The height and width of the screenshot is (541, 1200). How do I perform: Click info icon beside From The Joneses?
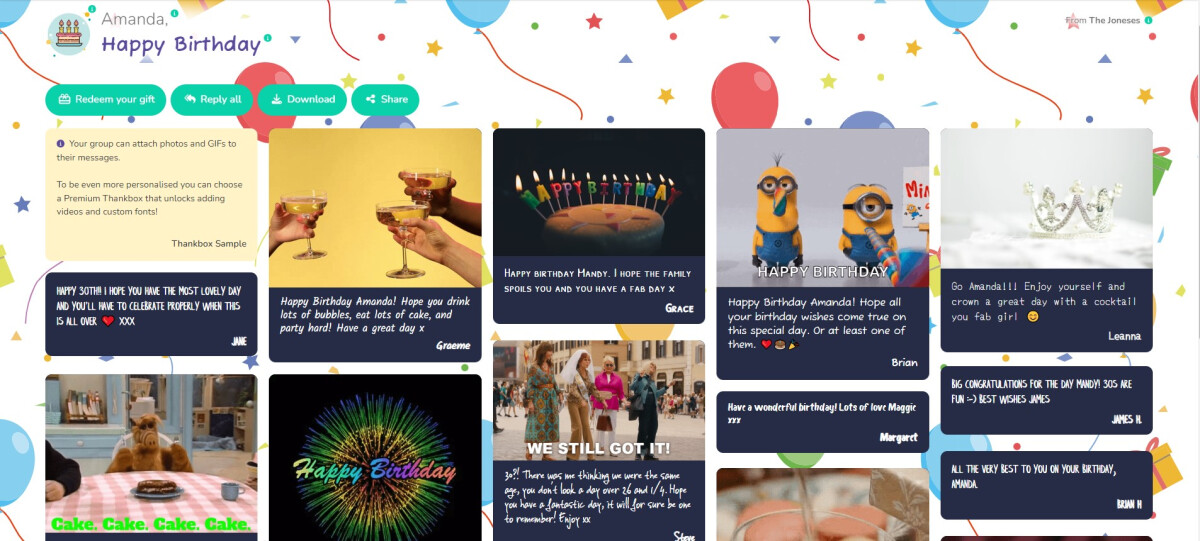click(x=1148, y=20)
